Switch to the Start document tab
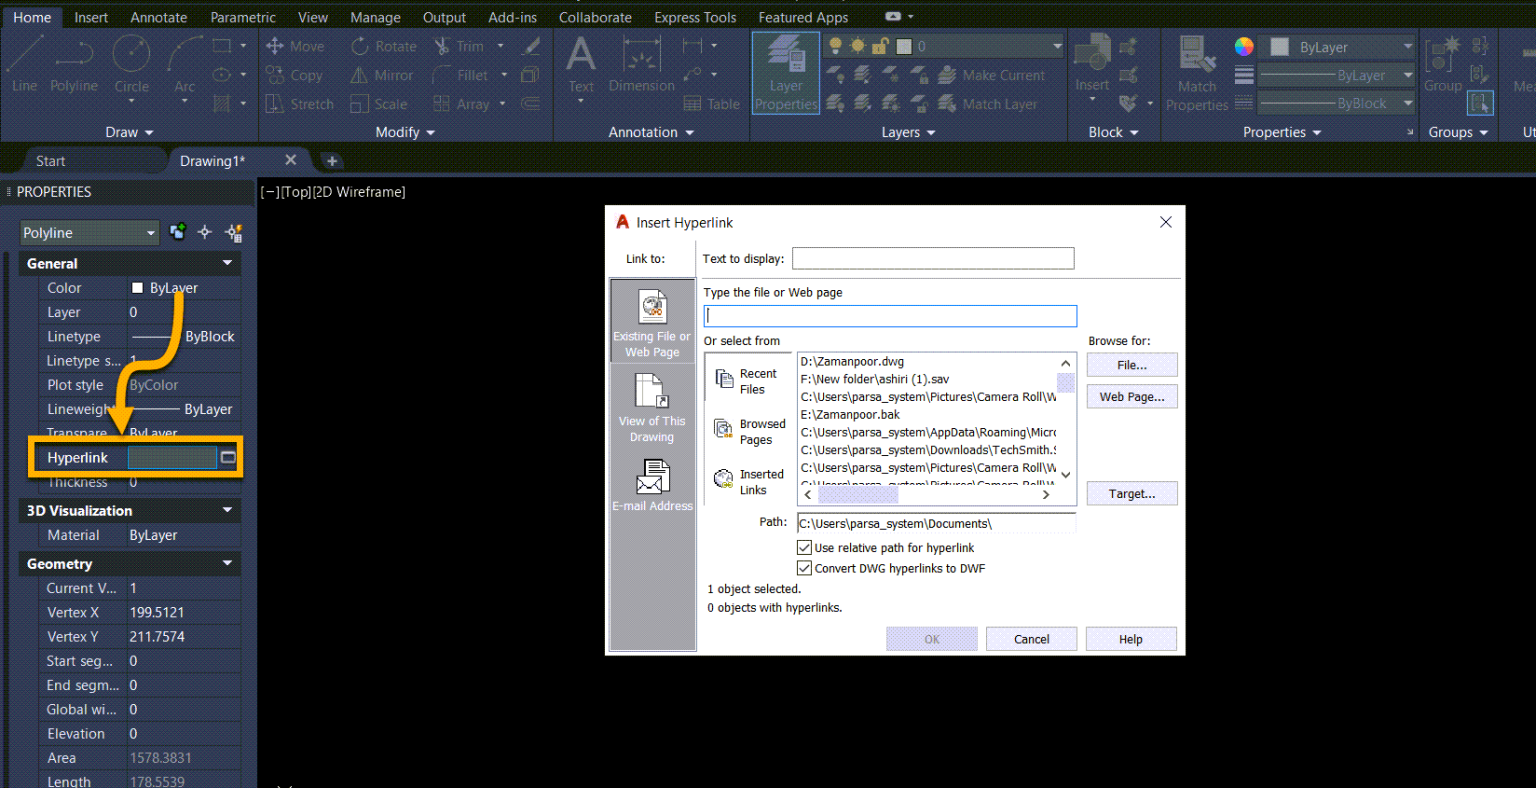The width and height of the screenshot is (1536, 788). click(x=50, y=161)
